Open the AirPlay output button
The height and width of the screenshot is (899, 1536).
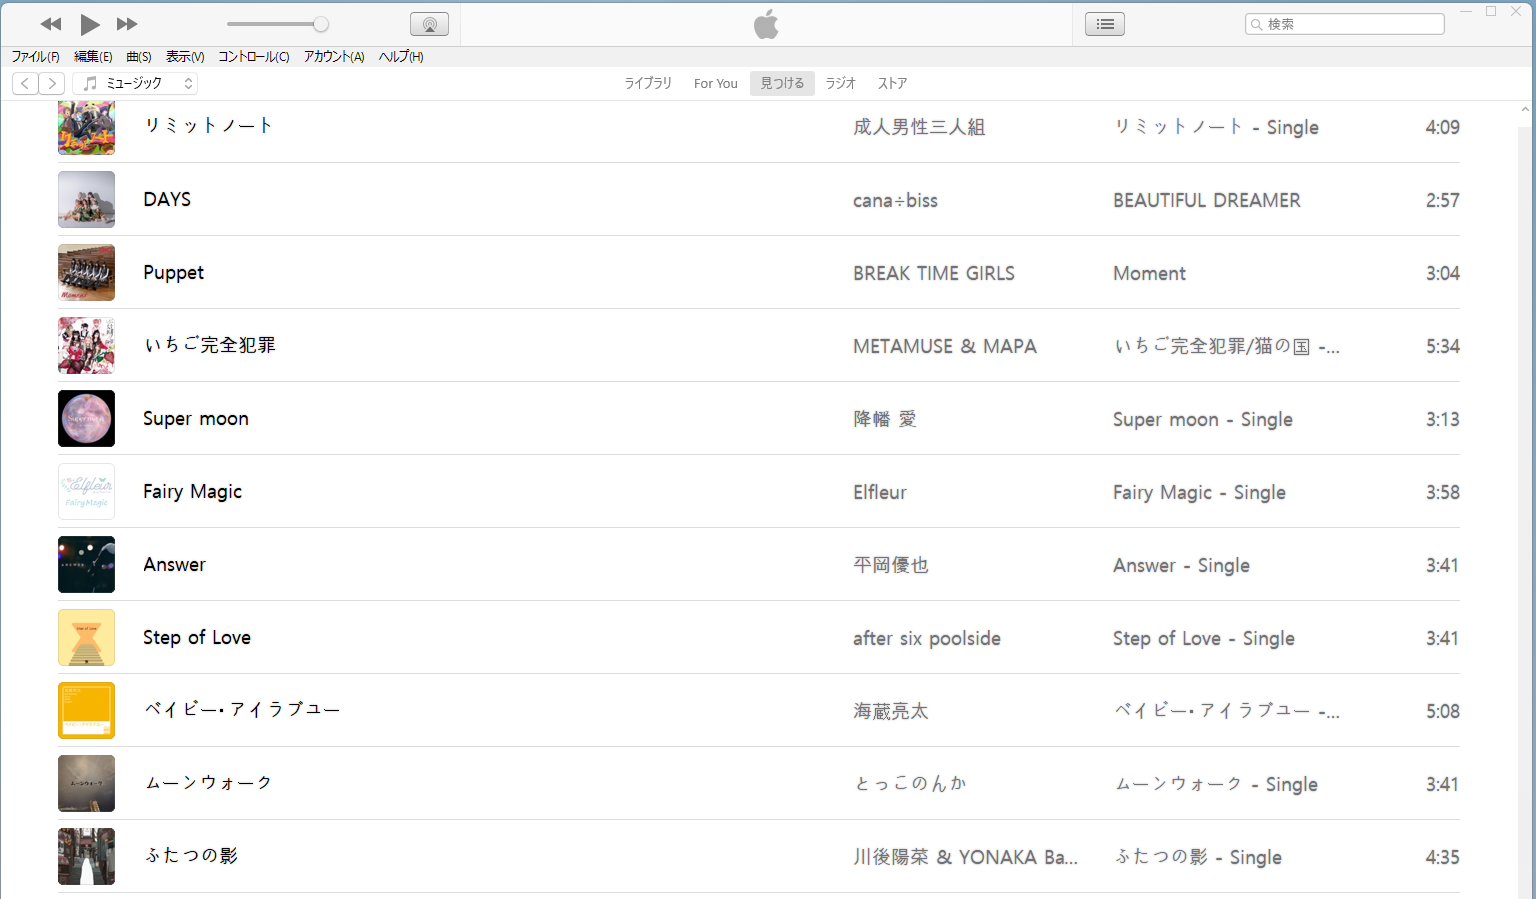tap(429, 24)
